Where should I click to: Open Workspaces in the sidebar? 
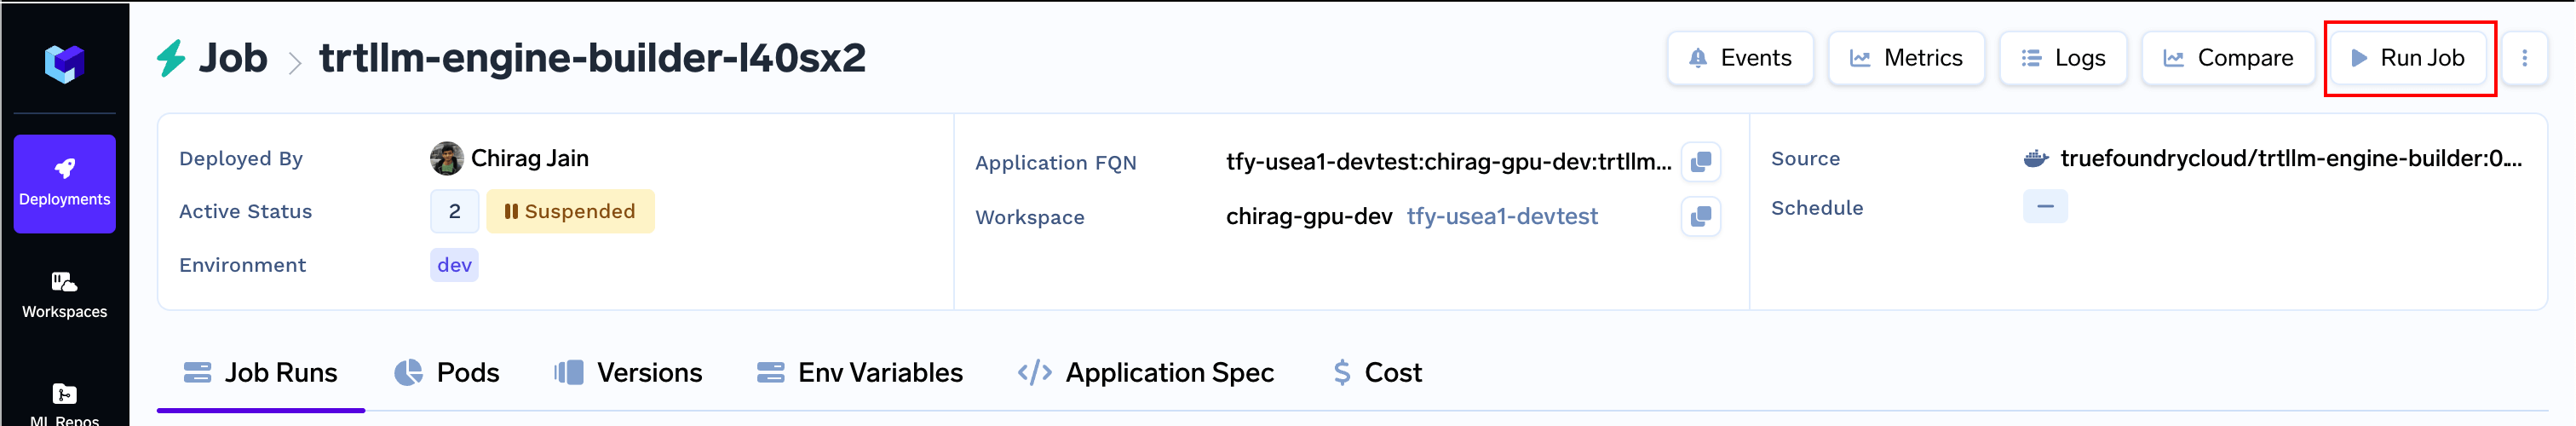click(64, 296)
